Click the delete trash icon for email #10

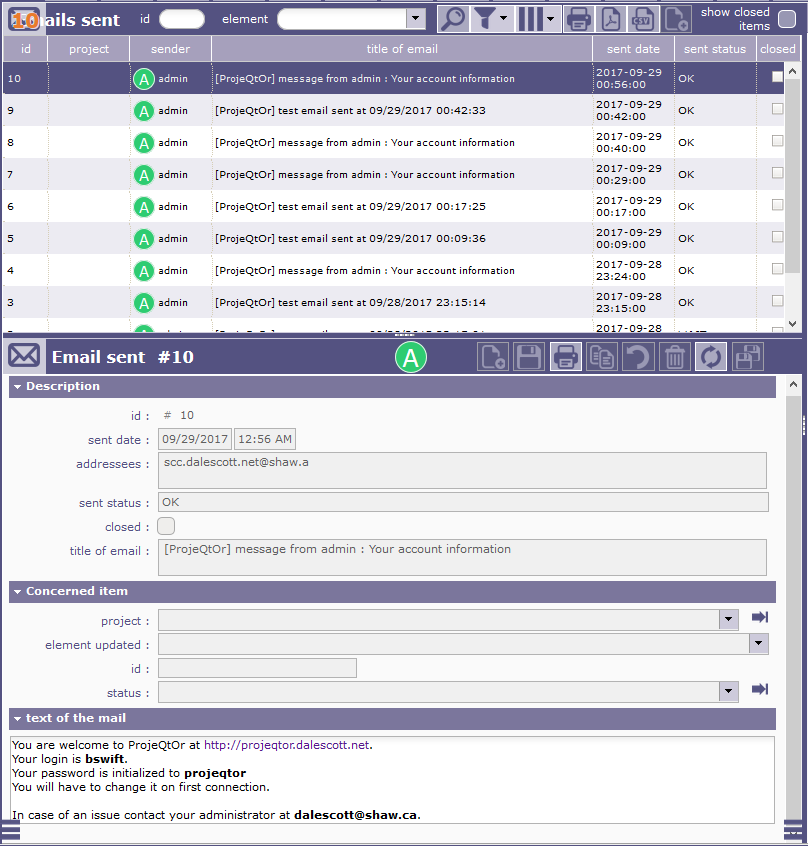coord(675,357)
